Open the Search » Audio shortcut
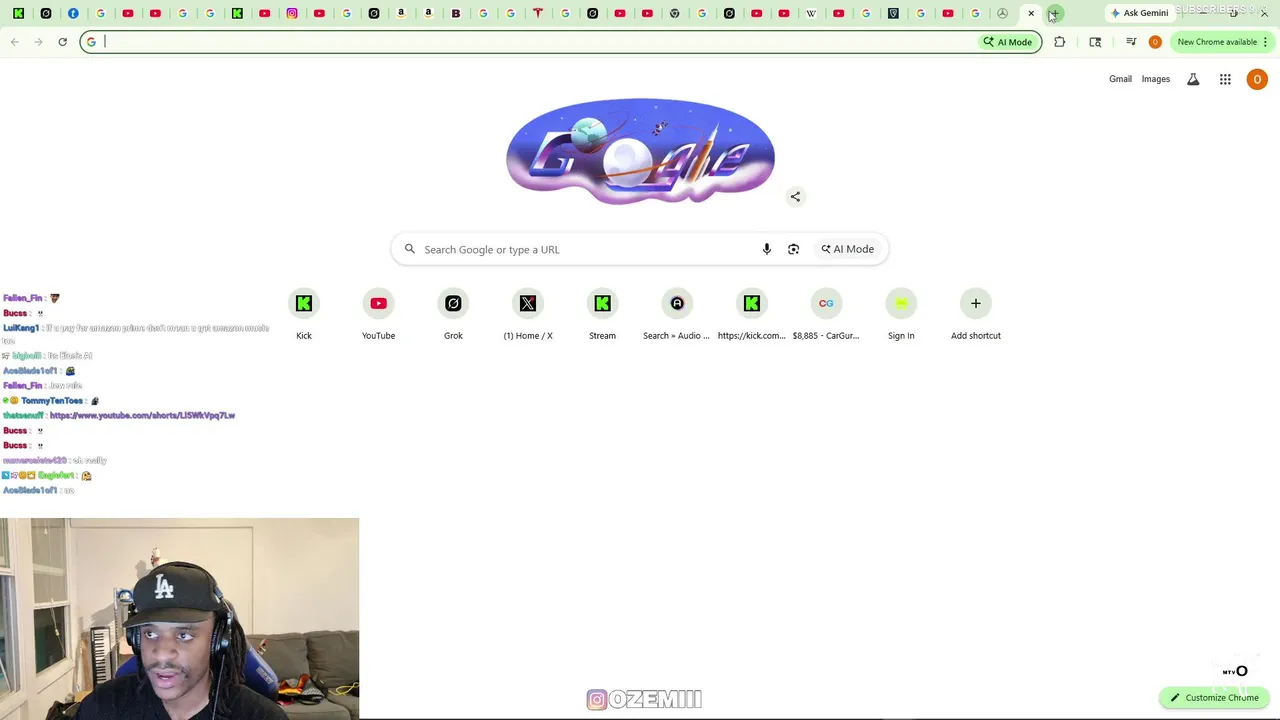The image size is (1280, 720). coord(677,314)
